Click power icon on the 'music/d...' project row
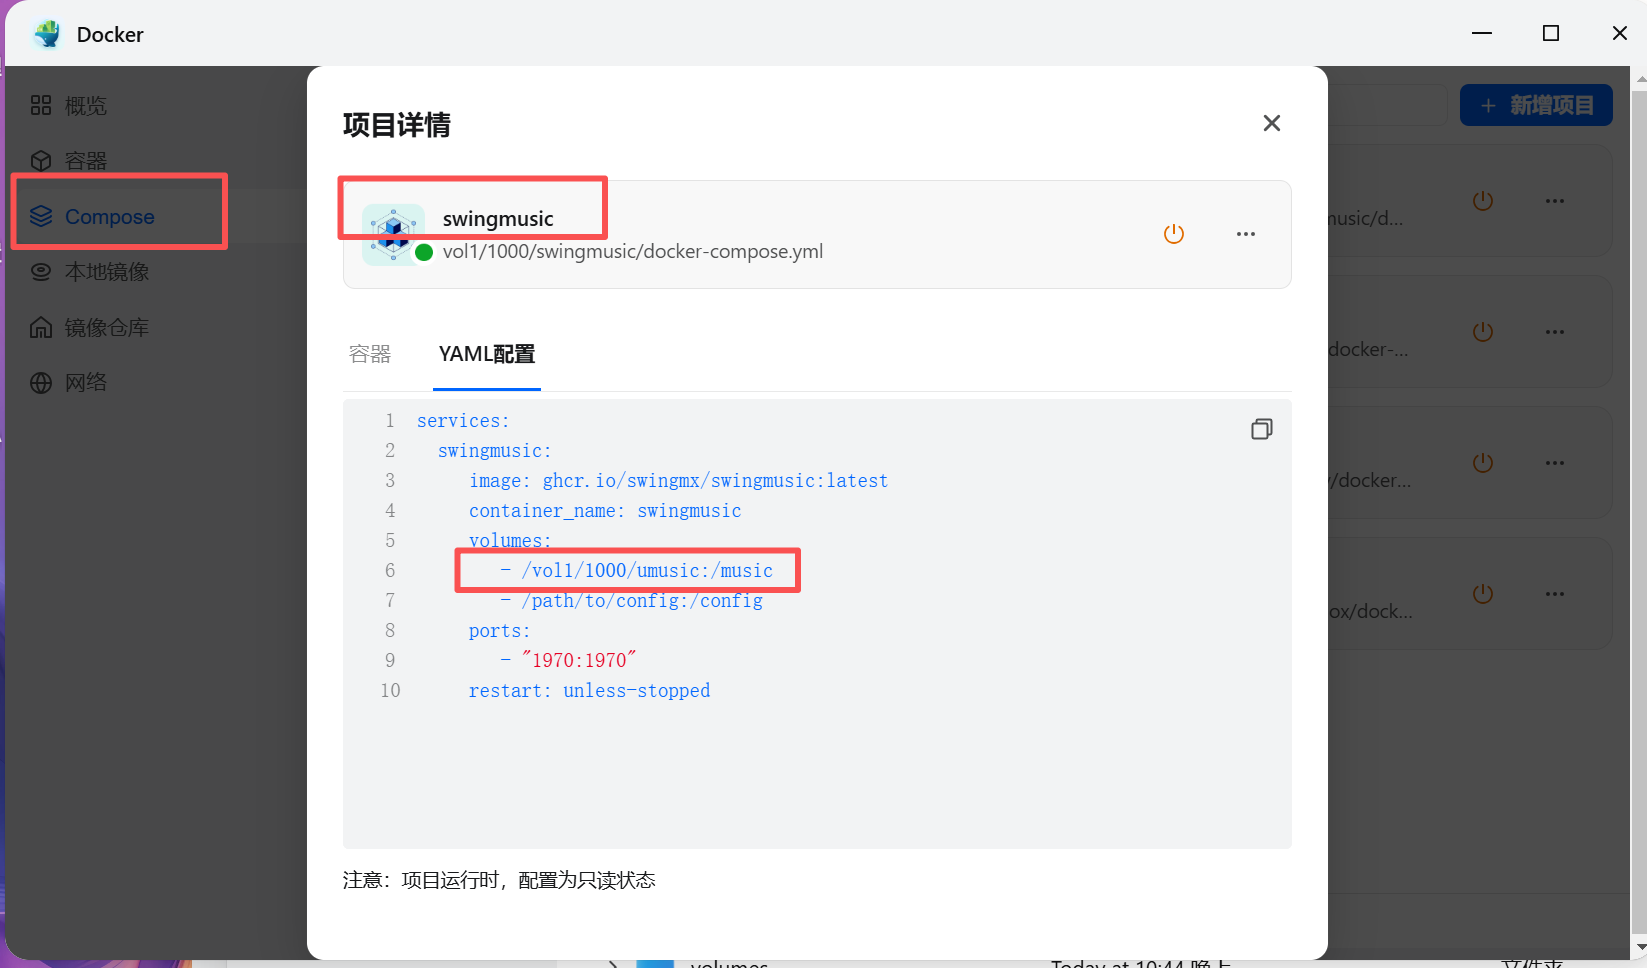 tap(1483, 201)
